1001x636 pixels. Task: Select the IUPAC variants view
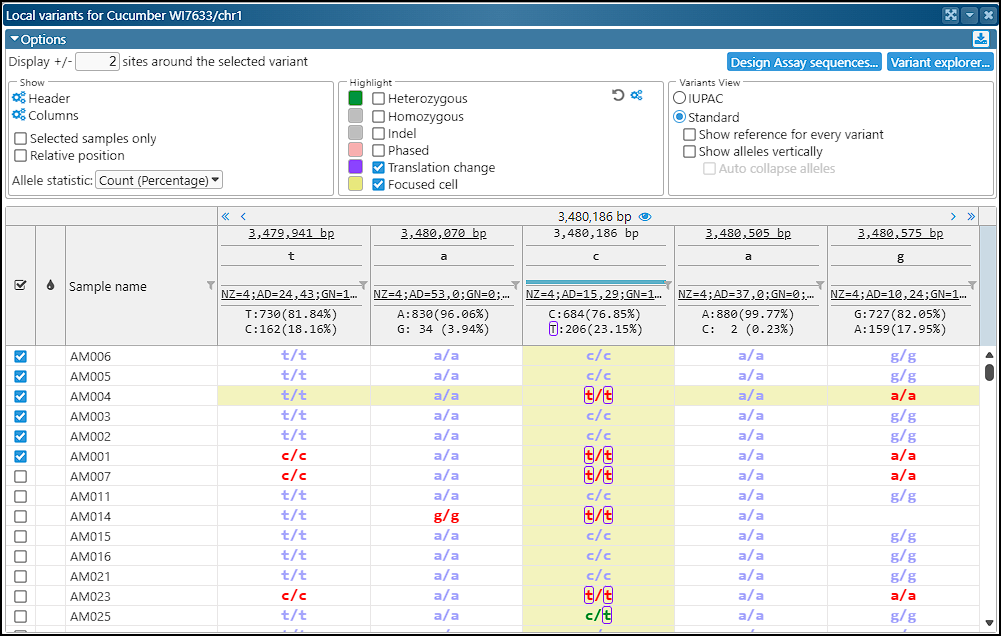tap(680, 99)
